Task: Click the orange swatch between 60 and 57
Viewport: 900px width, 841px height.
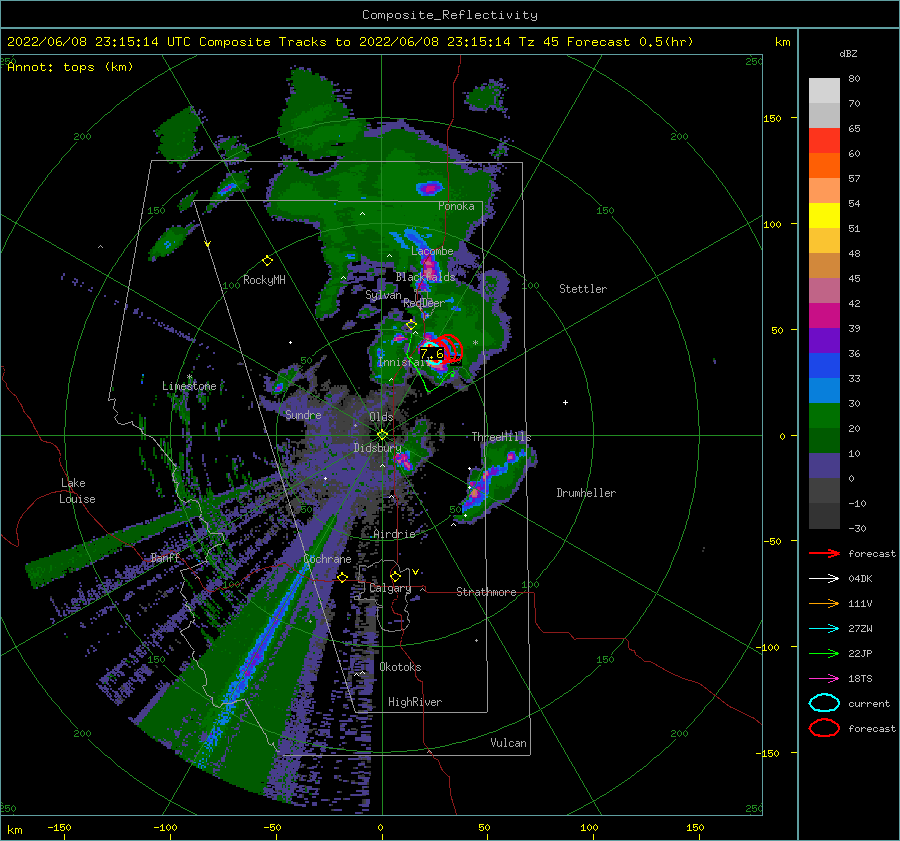Action: click(x=824, y=166)
